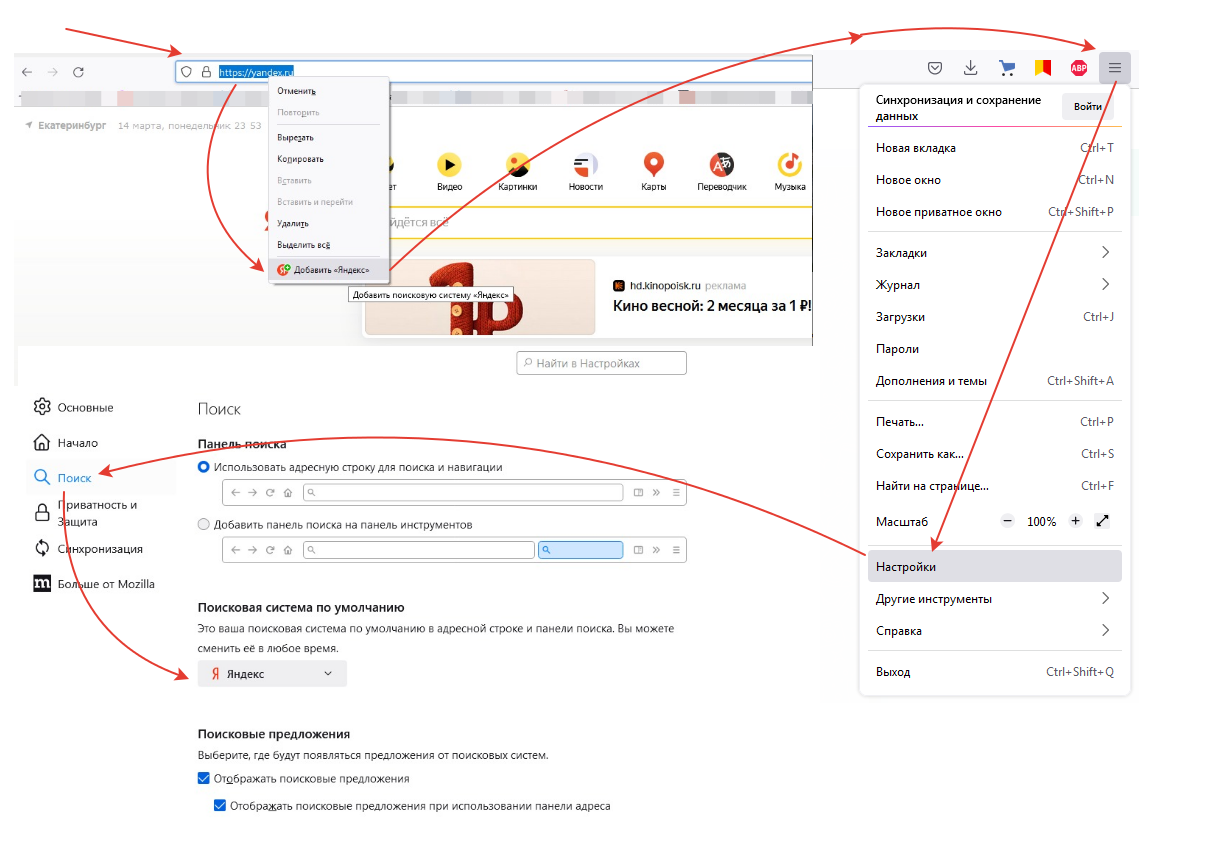
Task: Select Вырезать in context menu
Action: [x=328, y=137]
